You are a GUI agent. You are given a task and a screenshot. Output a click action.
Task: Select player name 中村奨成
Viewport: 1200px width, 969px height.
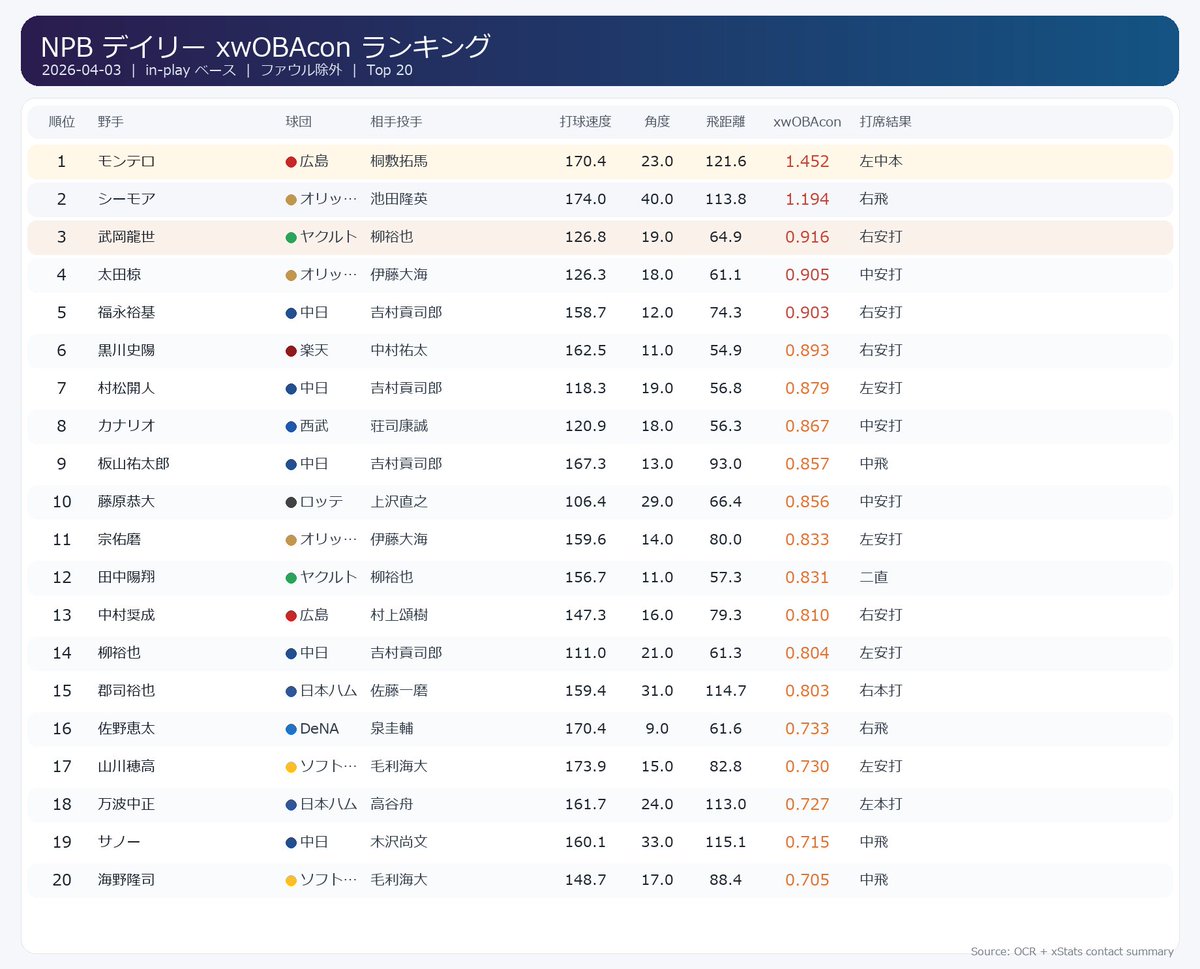click(x=126, y=615)
